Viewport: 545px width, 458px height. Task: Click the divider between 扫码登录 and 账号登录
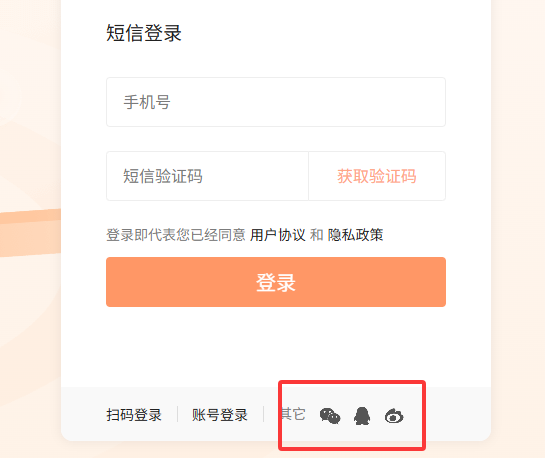pyautogui.click(x=178, y=414)
